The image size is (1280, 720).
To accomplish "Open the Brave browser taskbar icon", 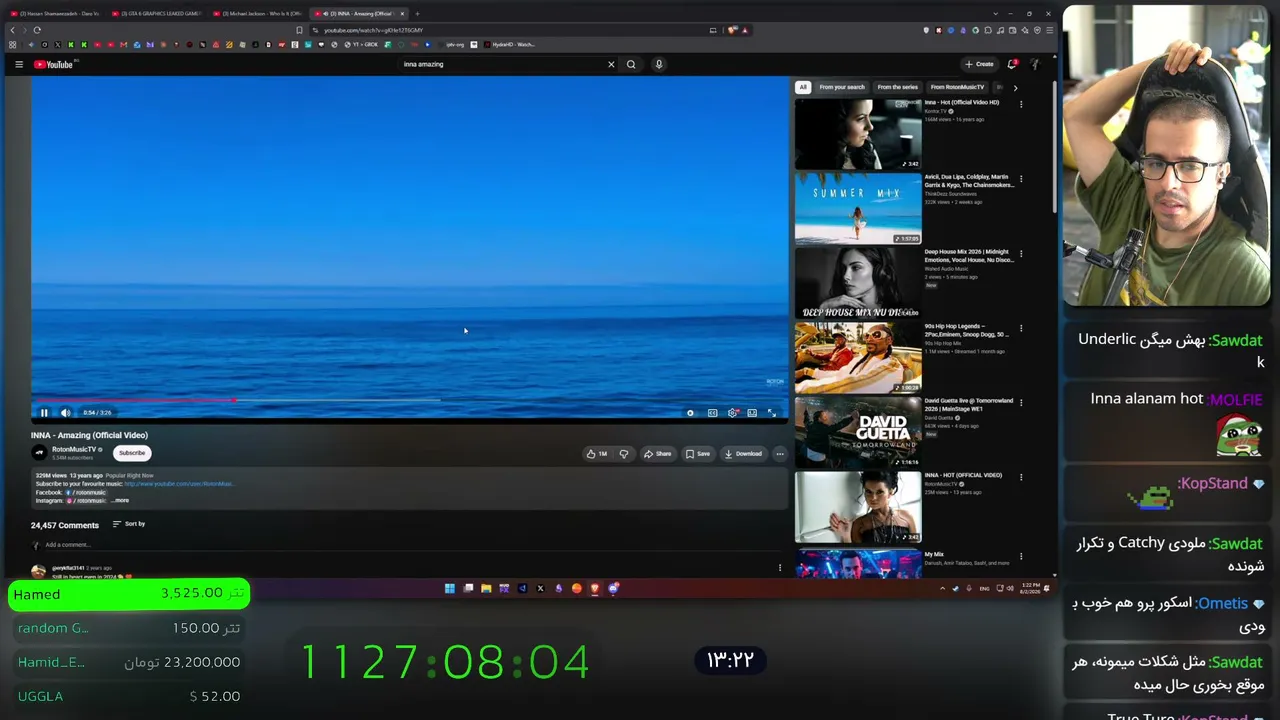I will pos(594,588).
